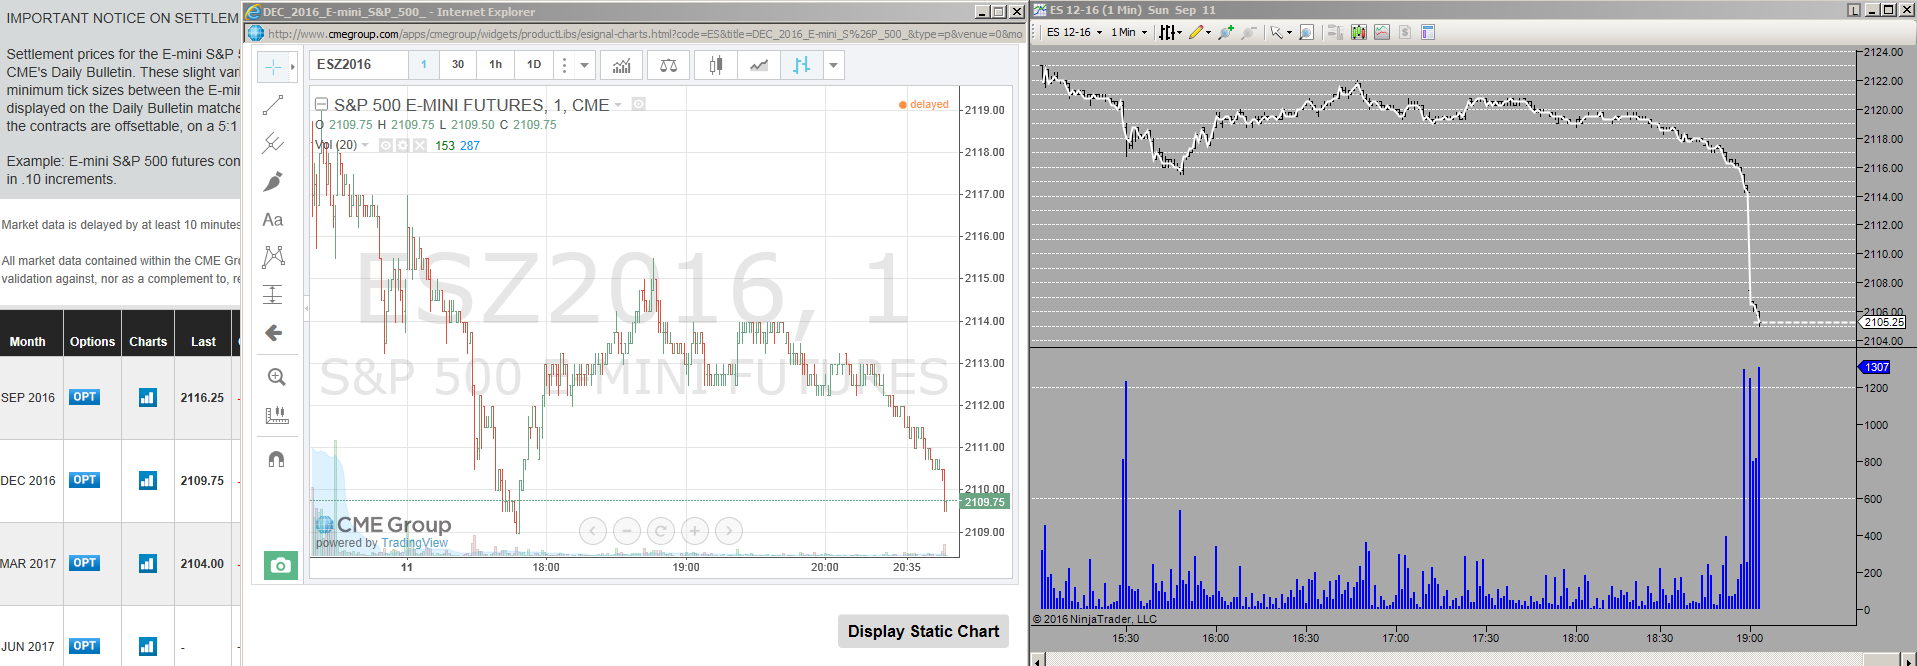1917x666 pixels.
Task: Shift chart right with the arrow control
Action: click(729, 531)
